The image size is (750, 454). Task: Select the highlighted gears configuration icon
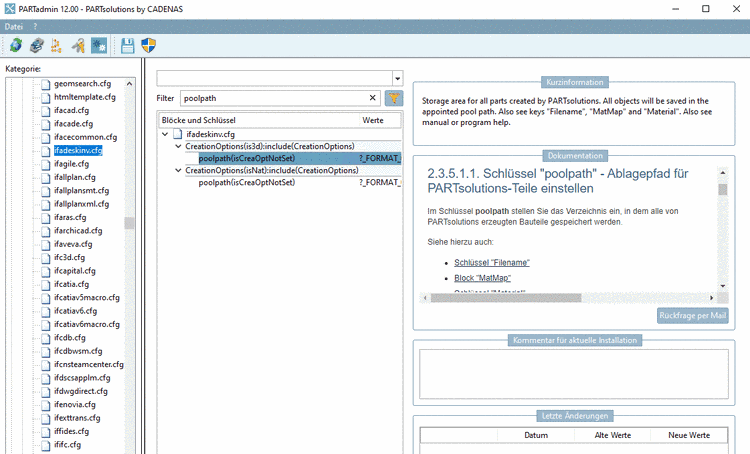pos(99,45)
